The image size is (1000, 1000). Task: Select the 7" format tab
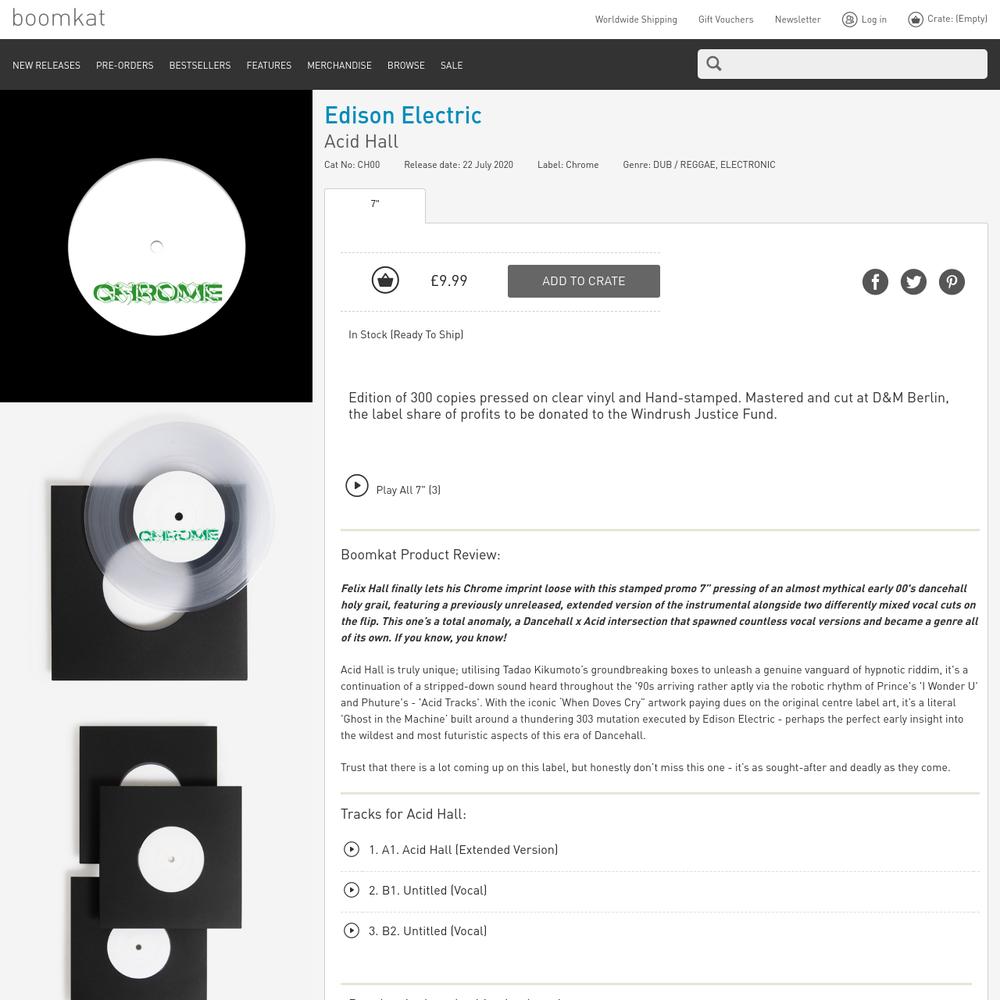[x=375, y=205]
